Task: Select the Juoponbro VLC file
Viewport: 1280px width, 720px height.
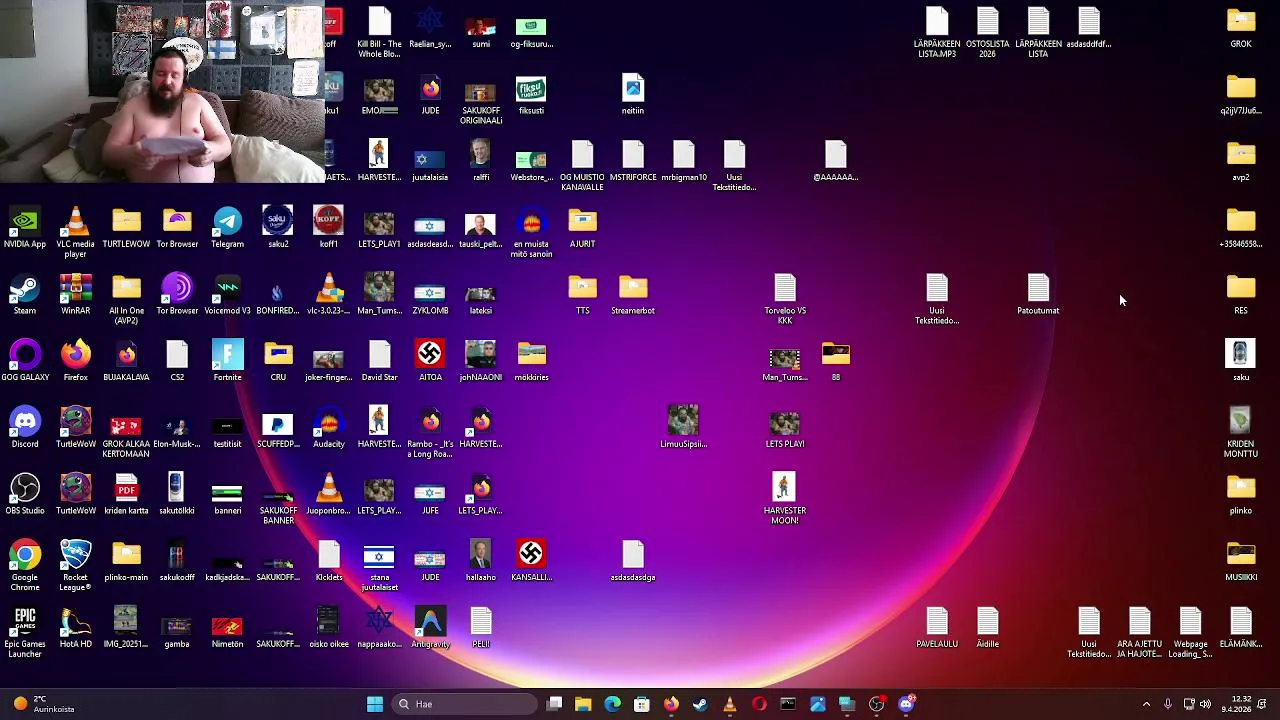Action: pyautogui.click(x=328, y=495)
